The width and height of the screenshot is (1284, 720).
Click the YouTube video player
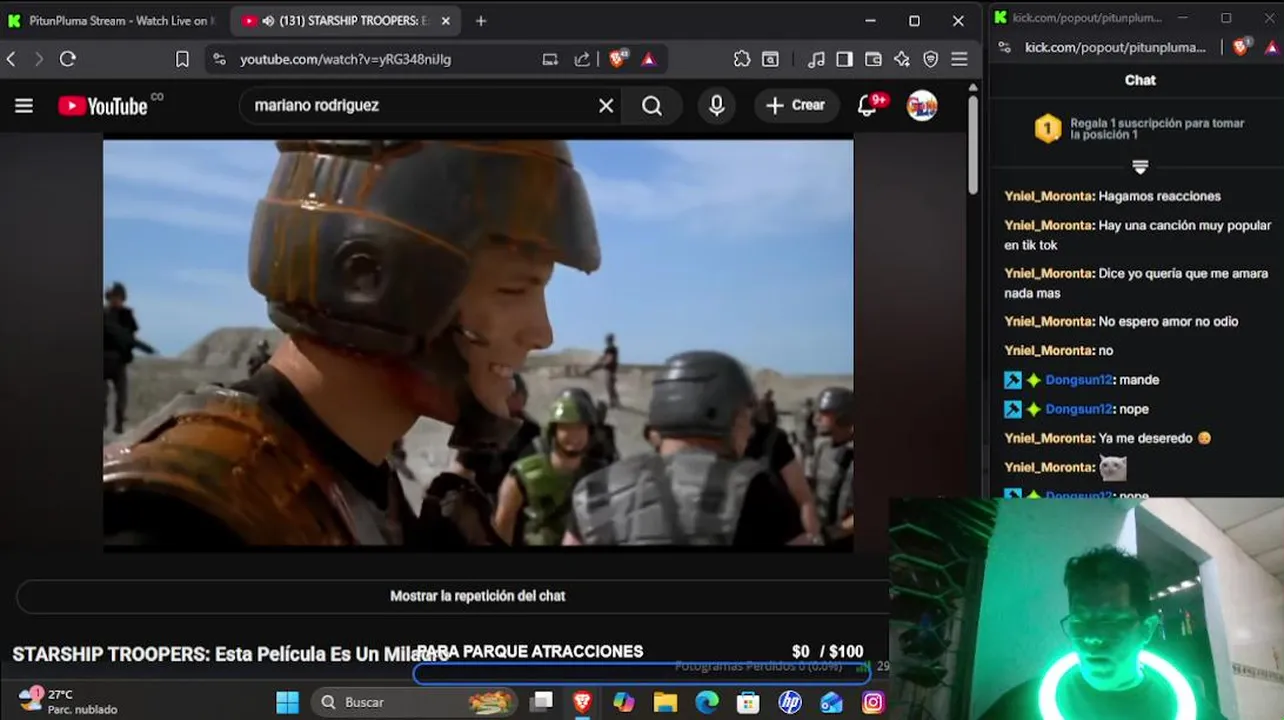click(478, 345)
